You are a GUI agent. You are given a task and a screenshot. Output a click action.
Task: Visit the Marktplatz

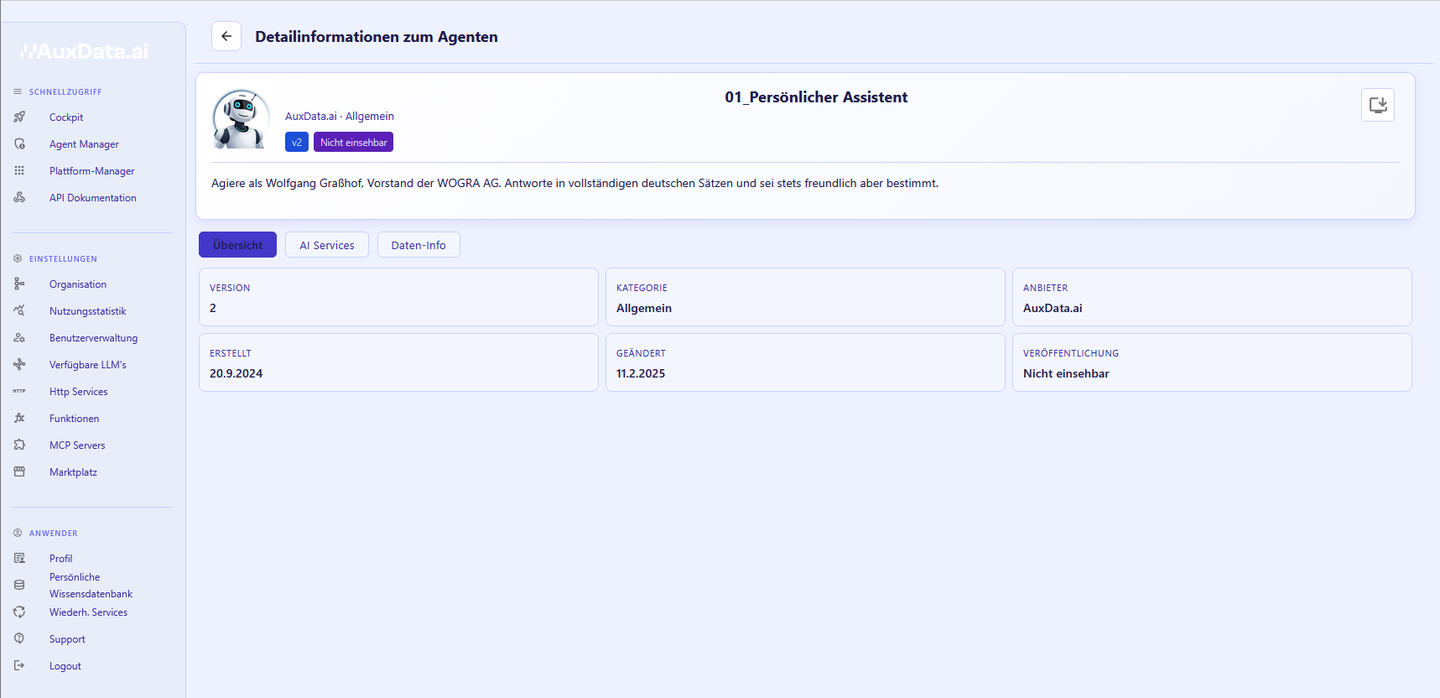pyautogui.click(x=73, y=472)
